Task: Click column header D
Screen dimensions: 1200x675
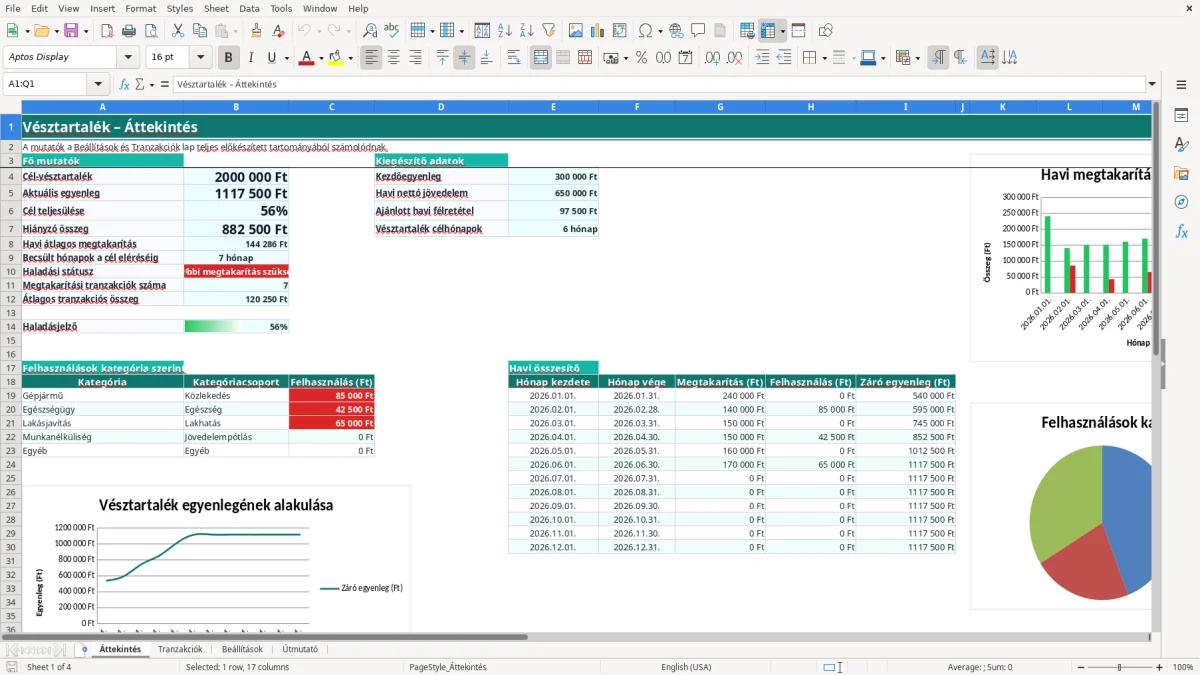Action: [x=441, y=106]
